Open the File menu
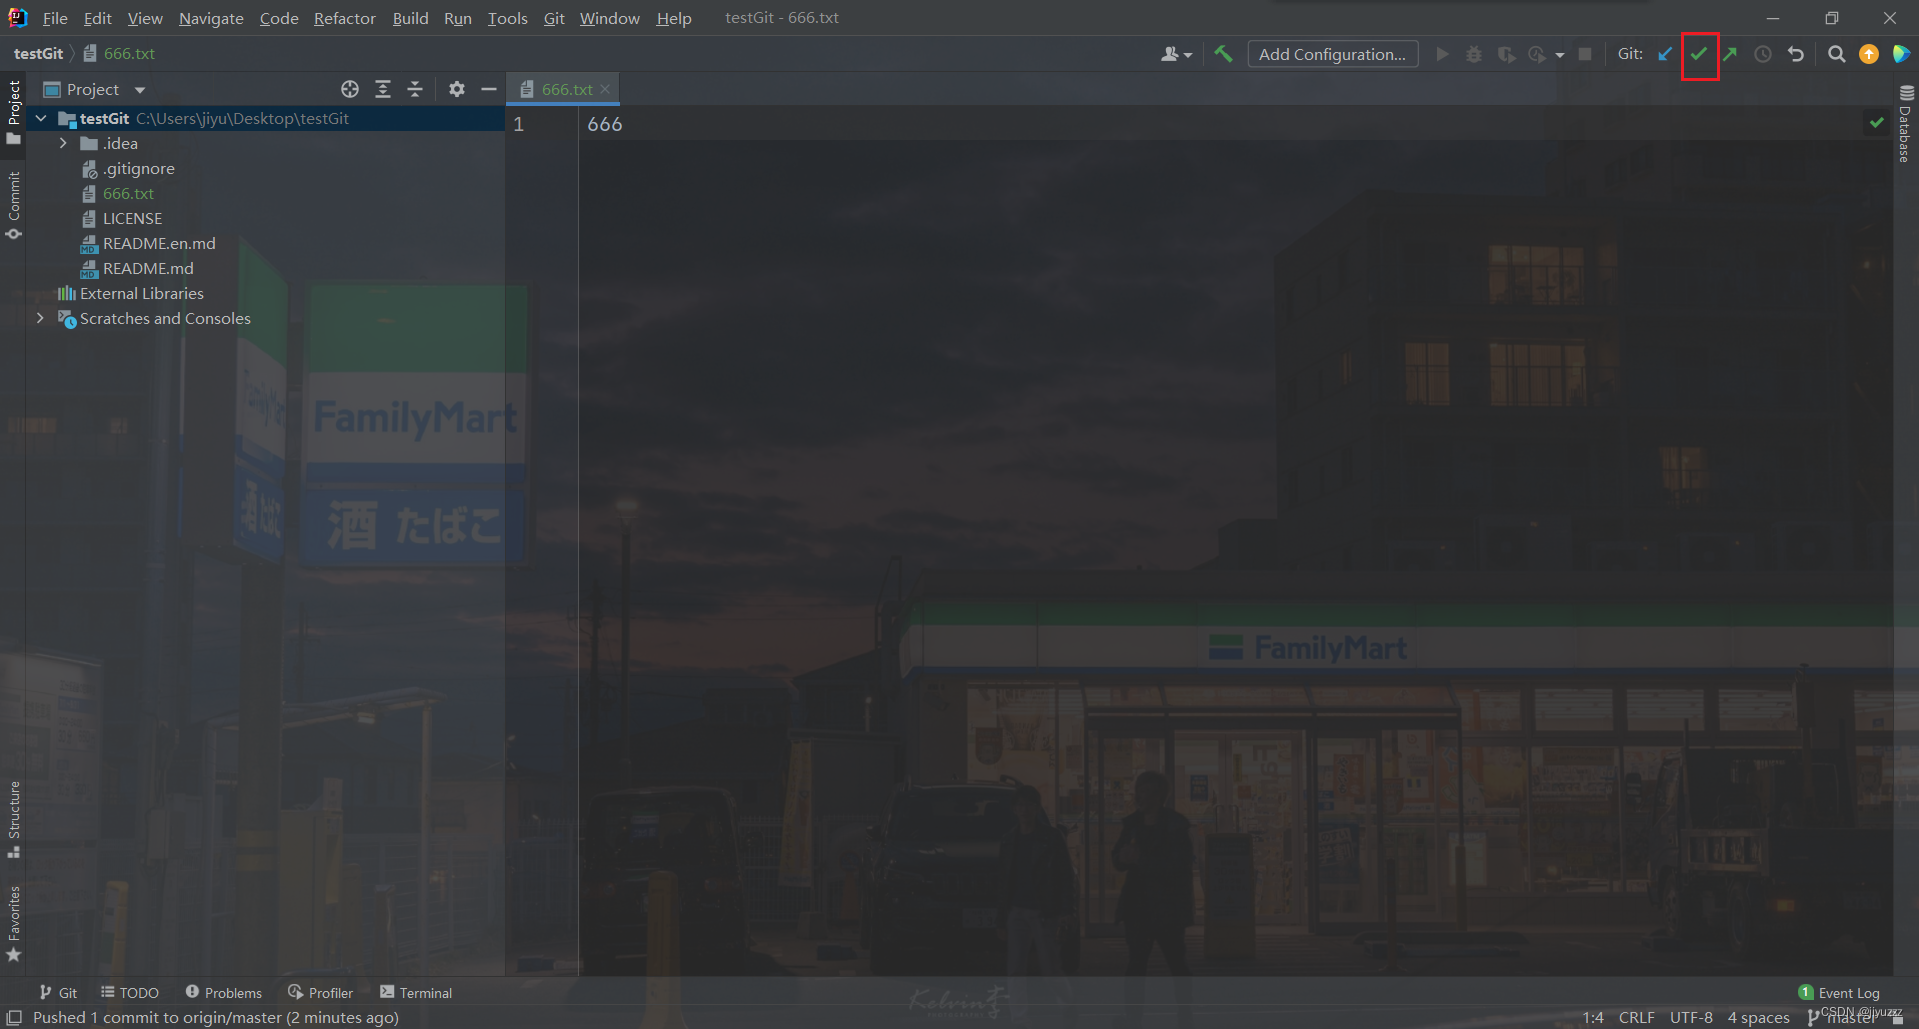The height and width of the screenshot is (1029, 1919). [55, 18]
